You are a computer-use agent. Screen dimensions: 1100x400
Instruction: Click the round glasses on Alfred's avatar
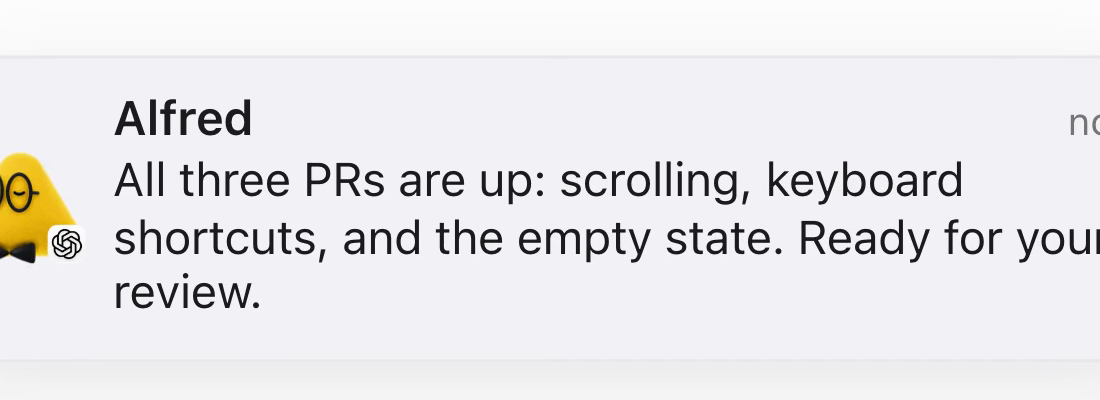[17, 190]
